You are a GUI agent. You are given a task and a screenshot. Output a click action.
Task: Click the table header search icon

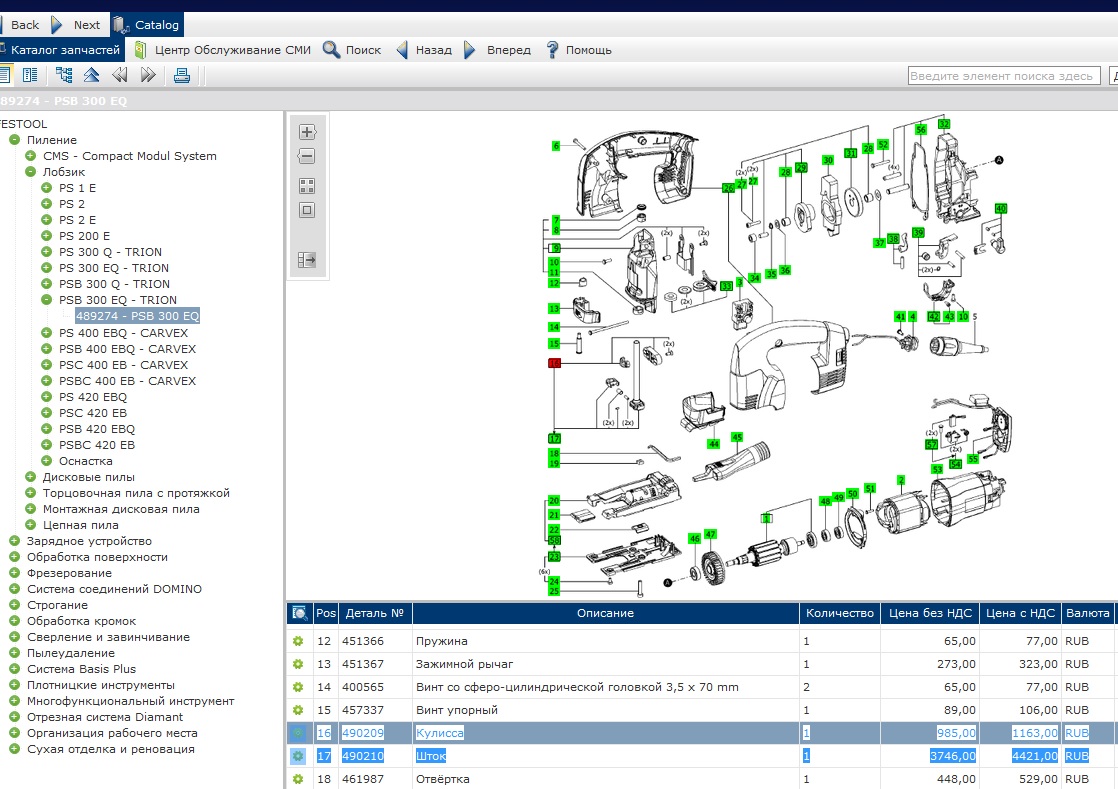point(299,613)
